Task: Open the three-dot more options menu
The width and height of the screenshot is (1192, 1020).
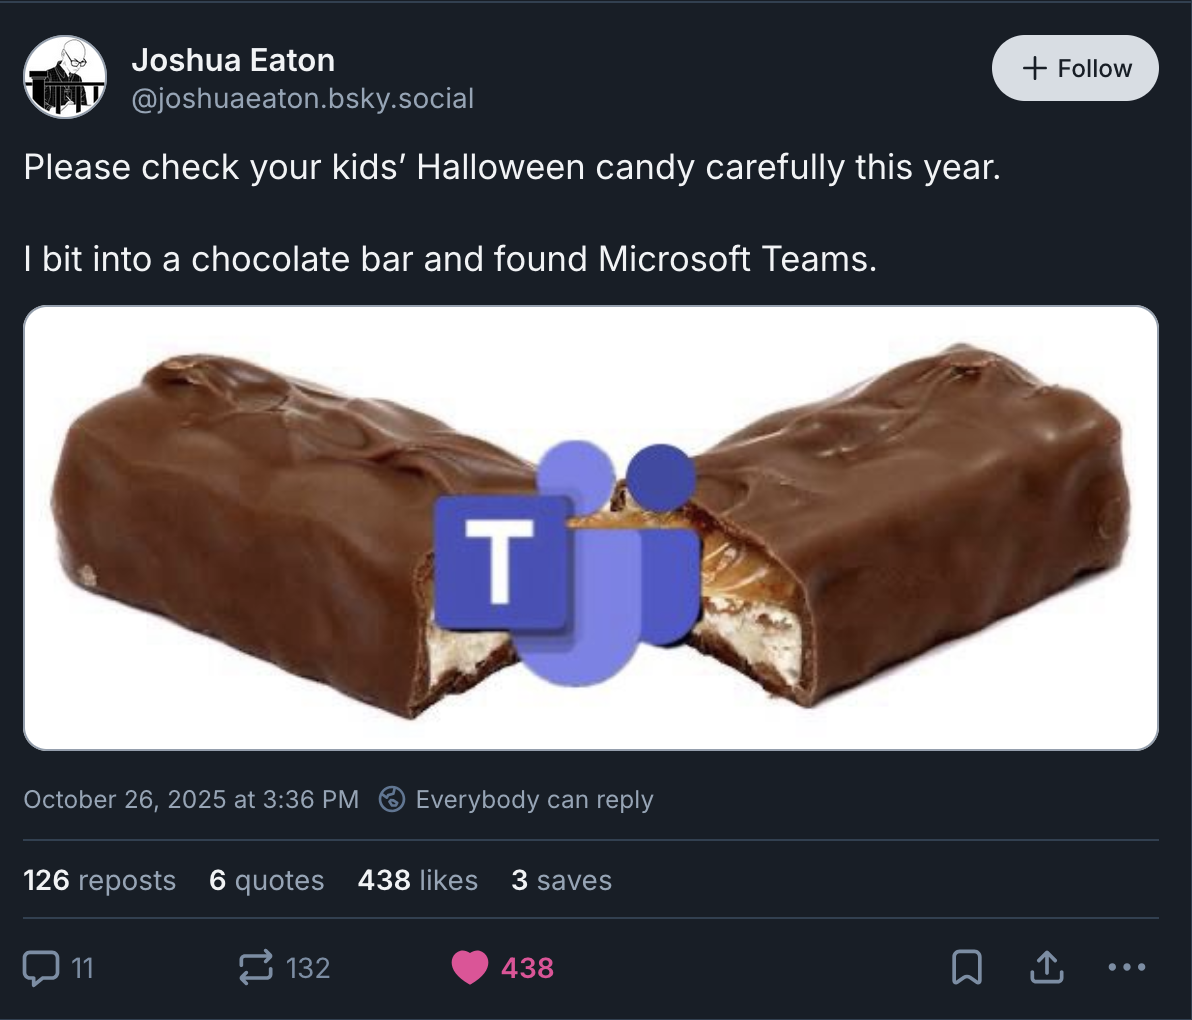Action: tap(1127, 967)
